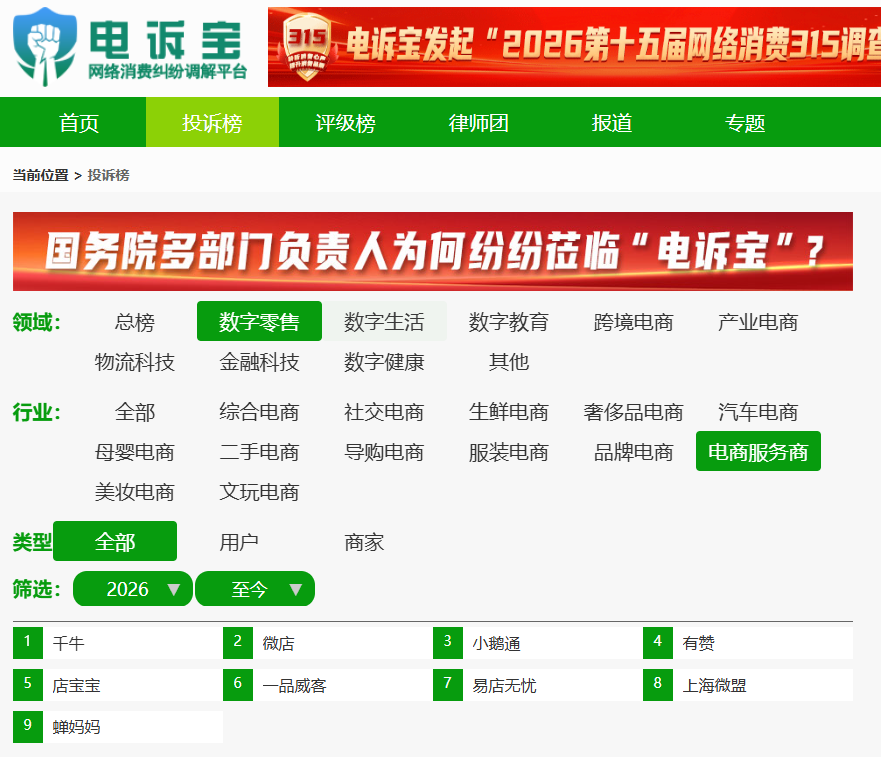This screenshot has height=757, width=881.
Task: Open the 律师团 nav item
Action: point(479,123)
